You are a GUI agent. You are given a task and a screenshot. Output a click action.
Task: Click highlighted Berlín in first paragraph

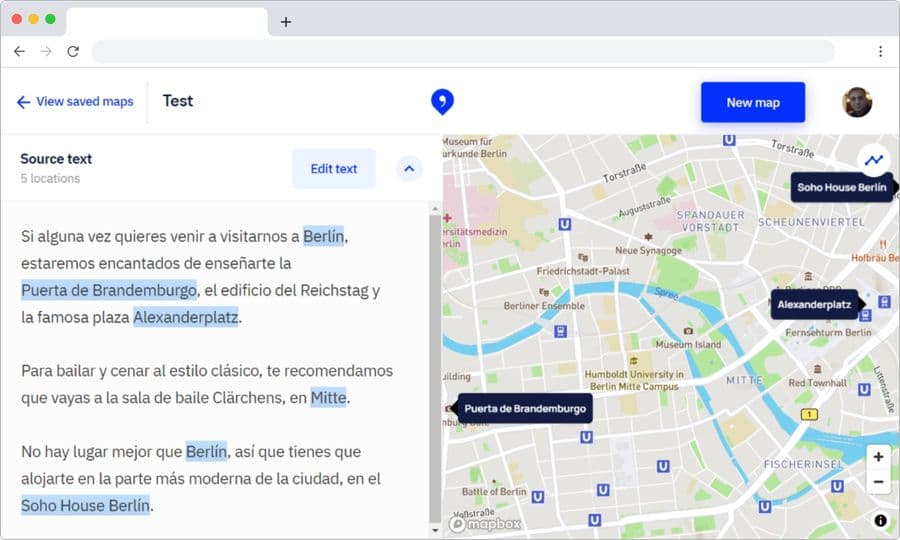click(324, 236)
